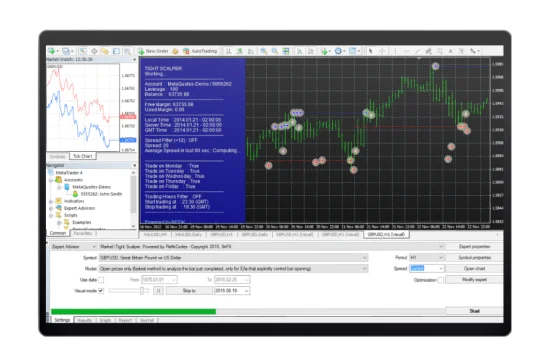Open the Symbol dropdown for GBPUSD
This screenshot has width=547, height=361.
tap(233, 257)
